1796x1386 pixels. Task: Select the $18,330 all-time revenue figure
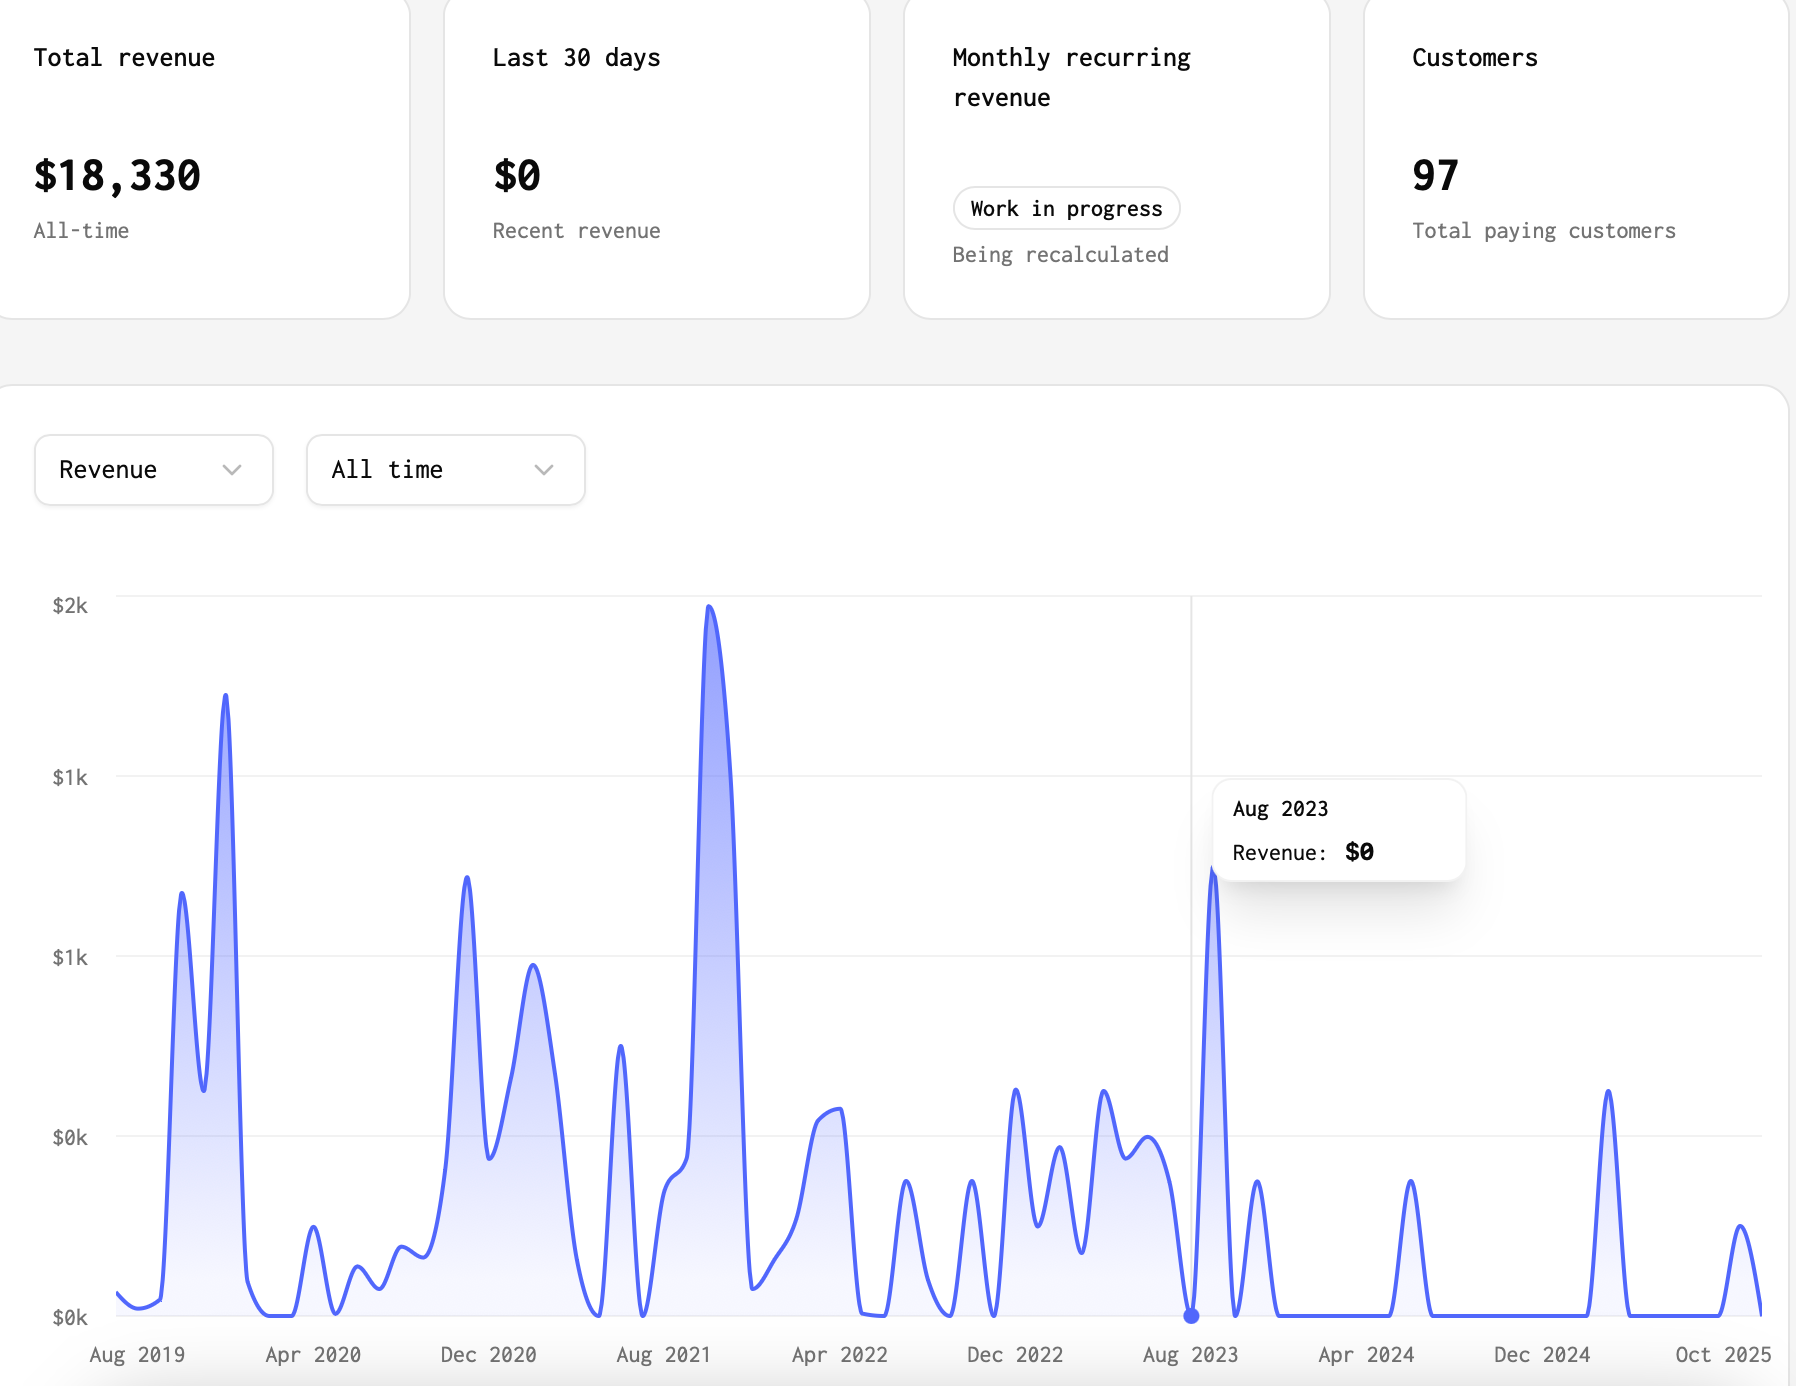[117, 176]
